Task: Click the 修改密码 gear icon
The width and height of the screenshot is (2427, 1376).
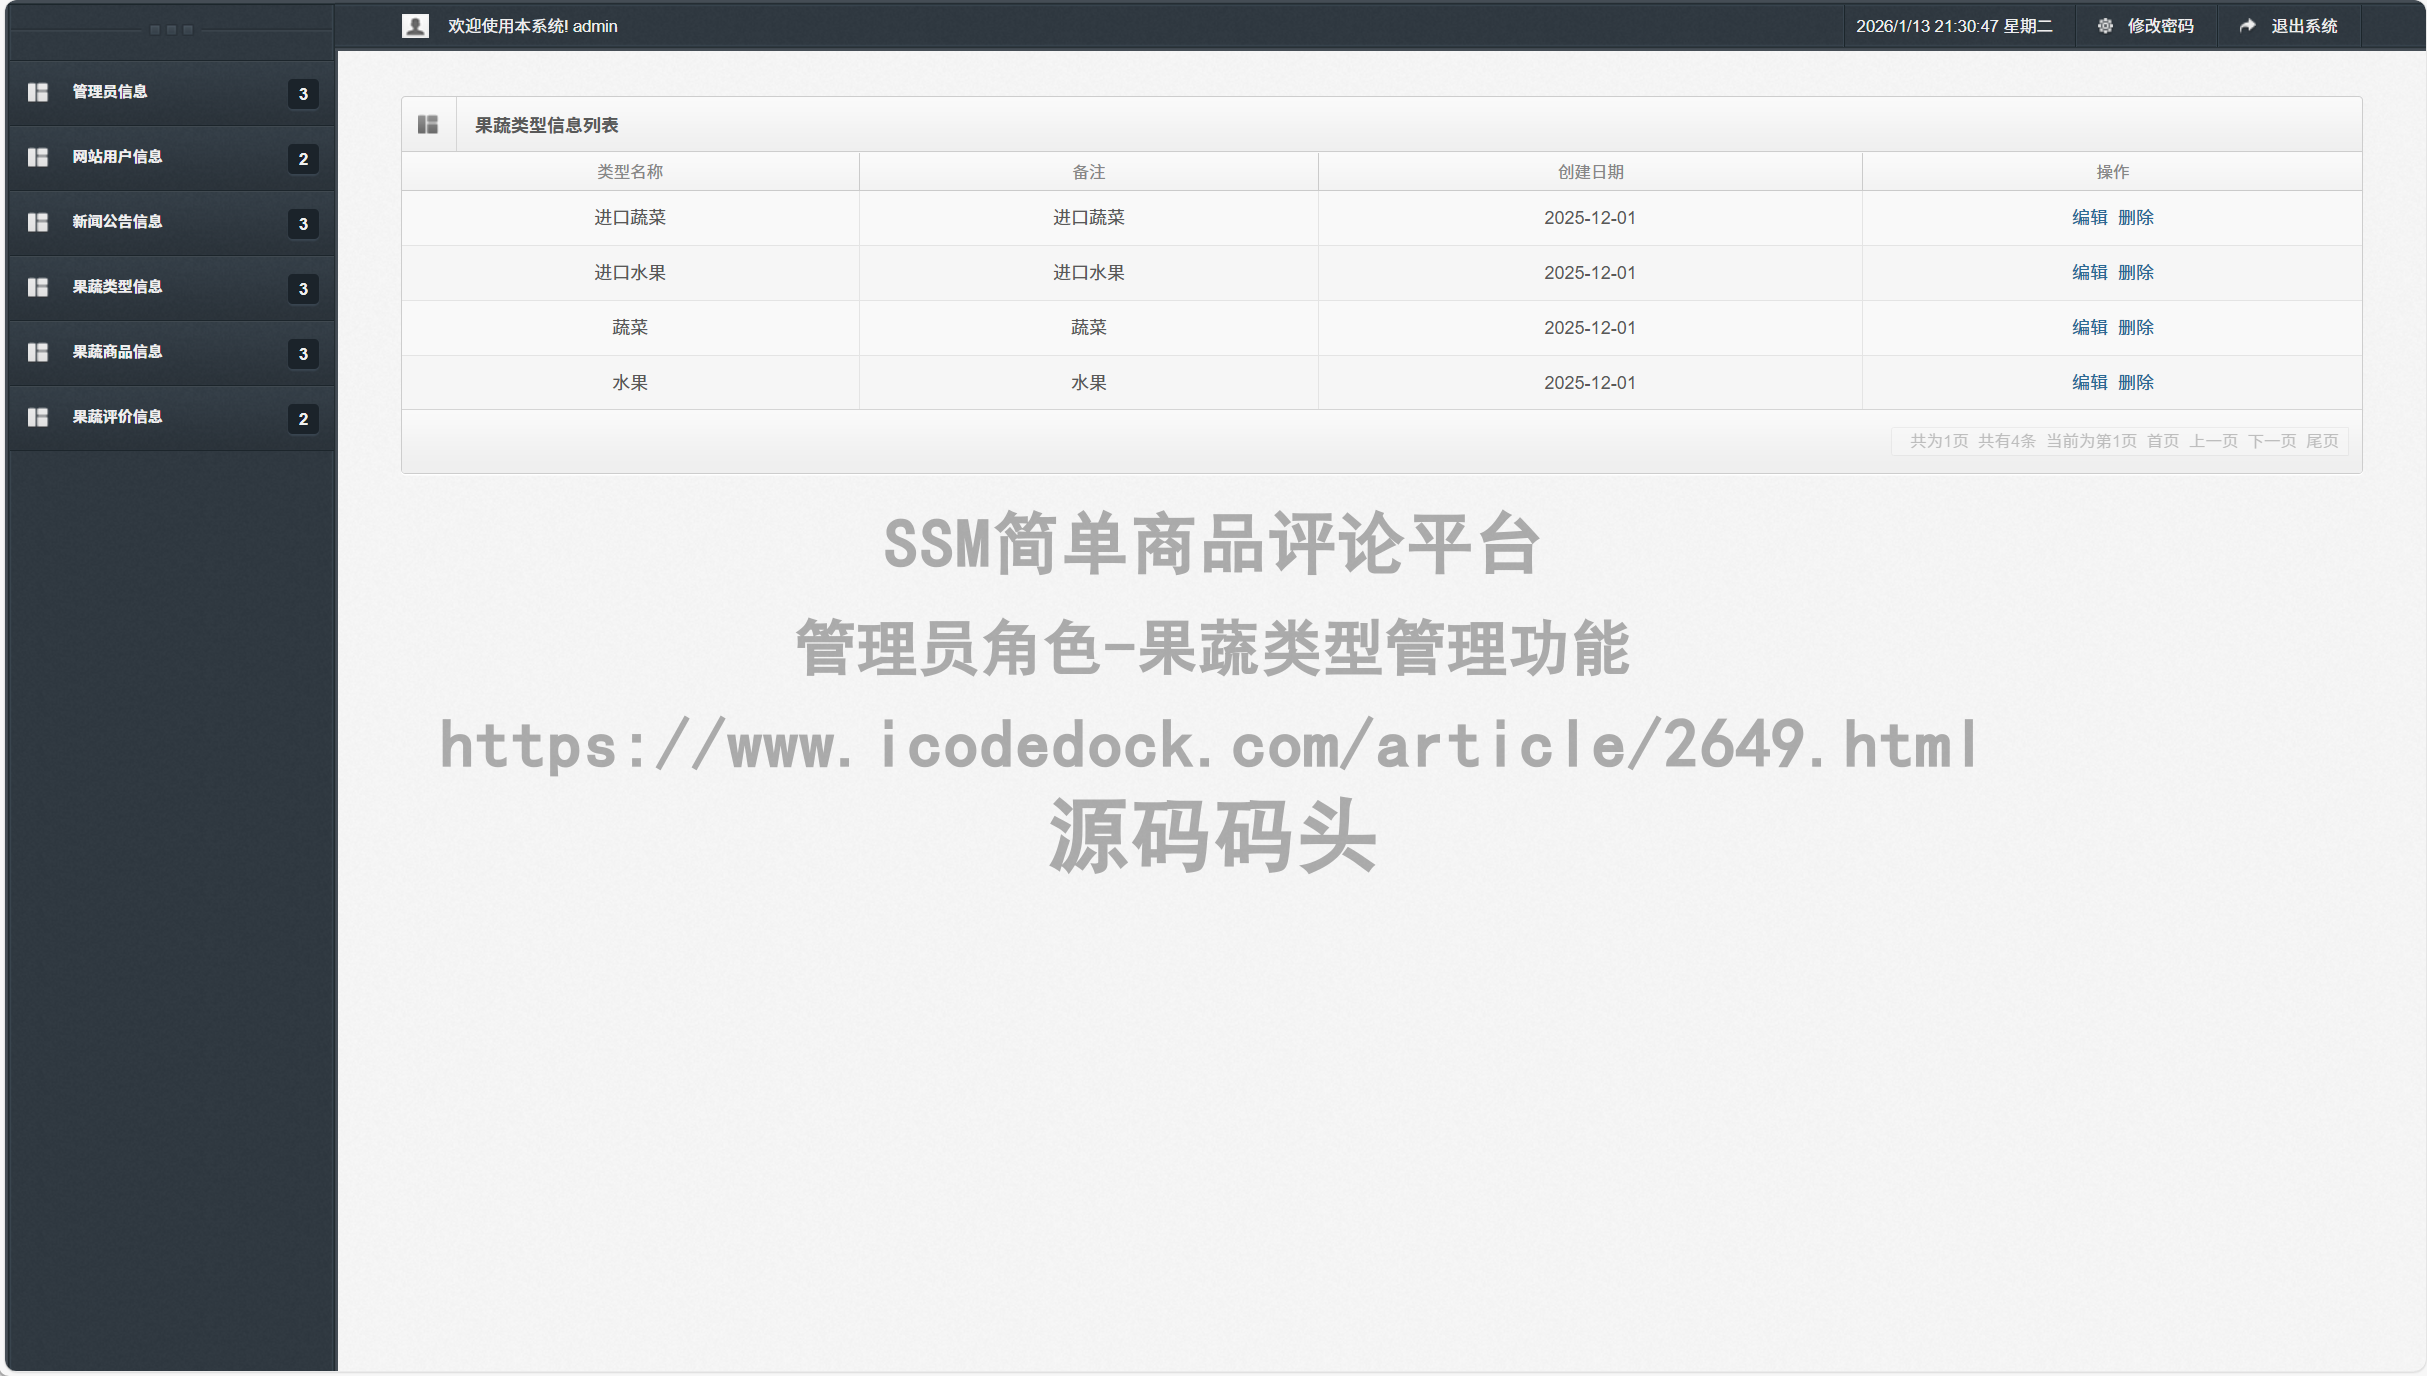Action: 2104,25
